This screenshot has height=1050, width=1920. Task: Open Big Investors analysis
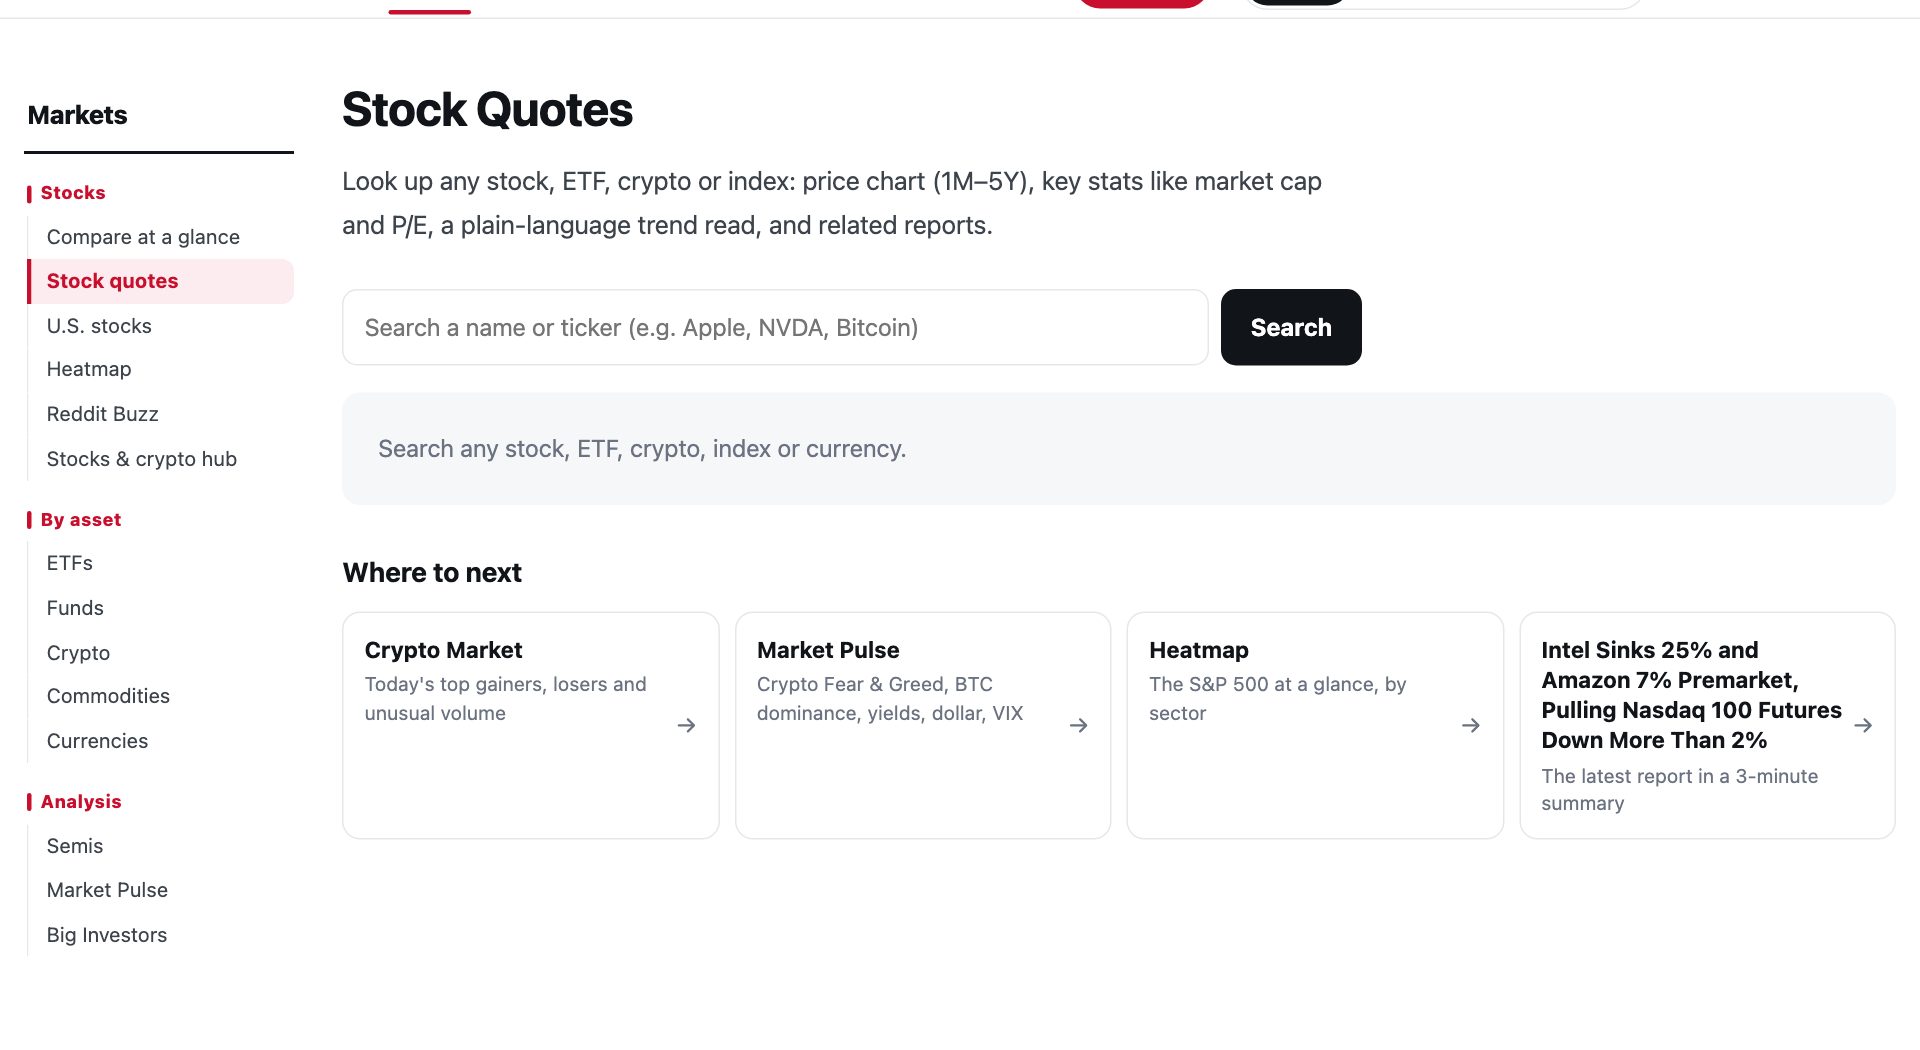coord(107,935)
